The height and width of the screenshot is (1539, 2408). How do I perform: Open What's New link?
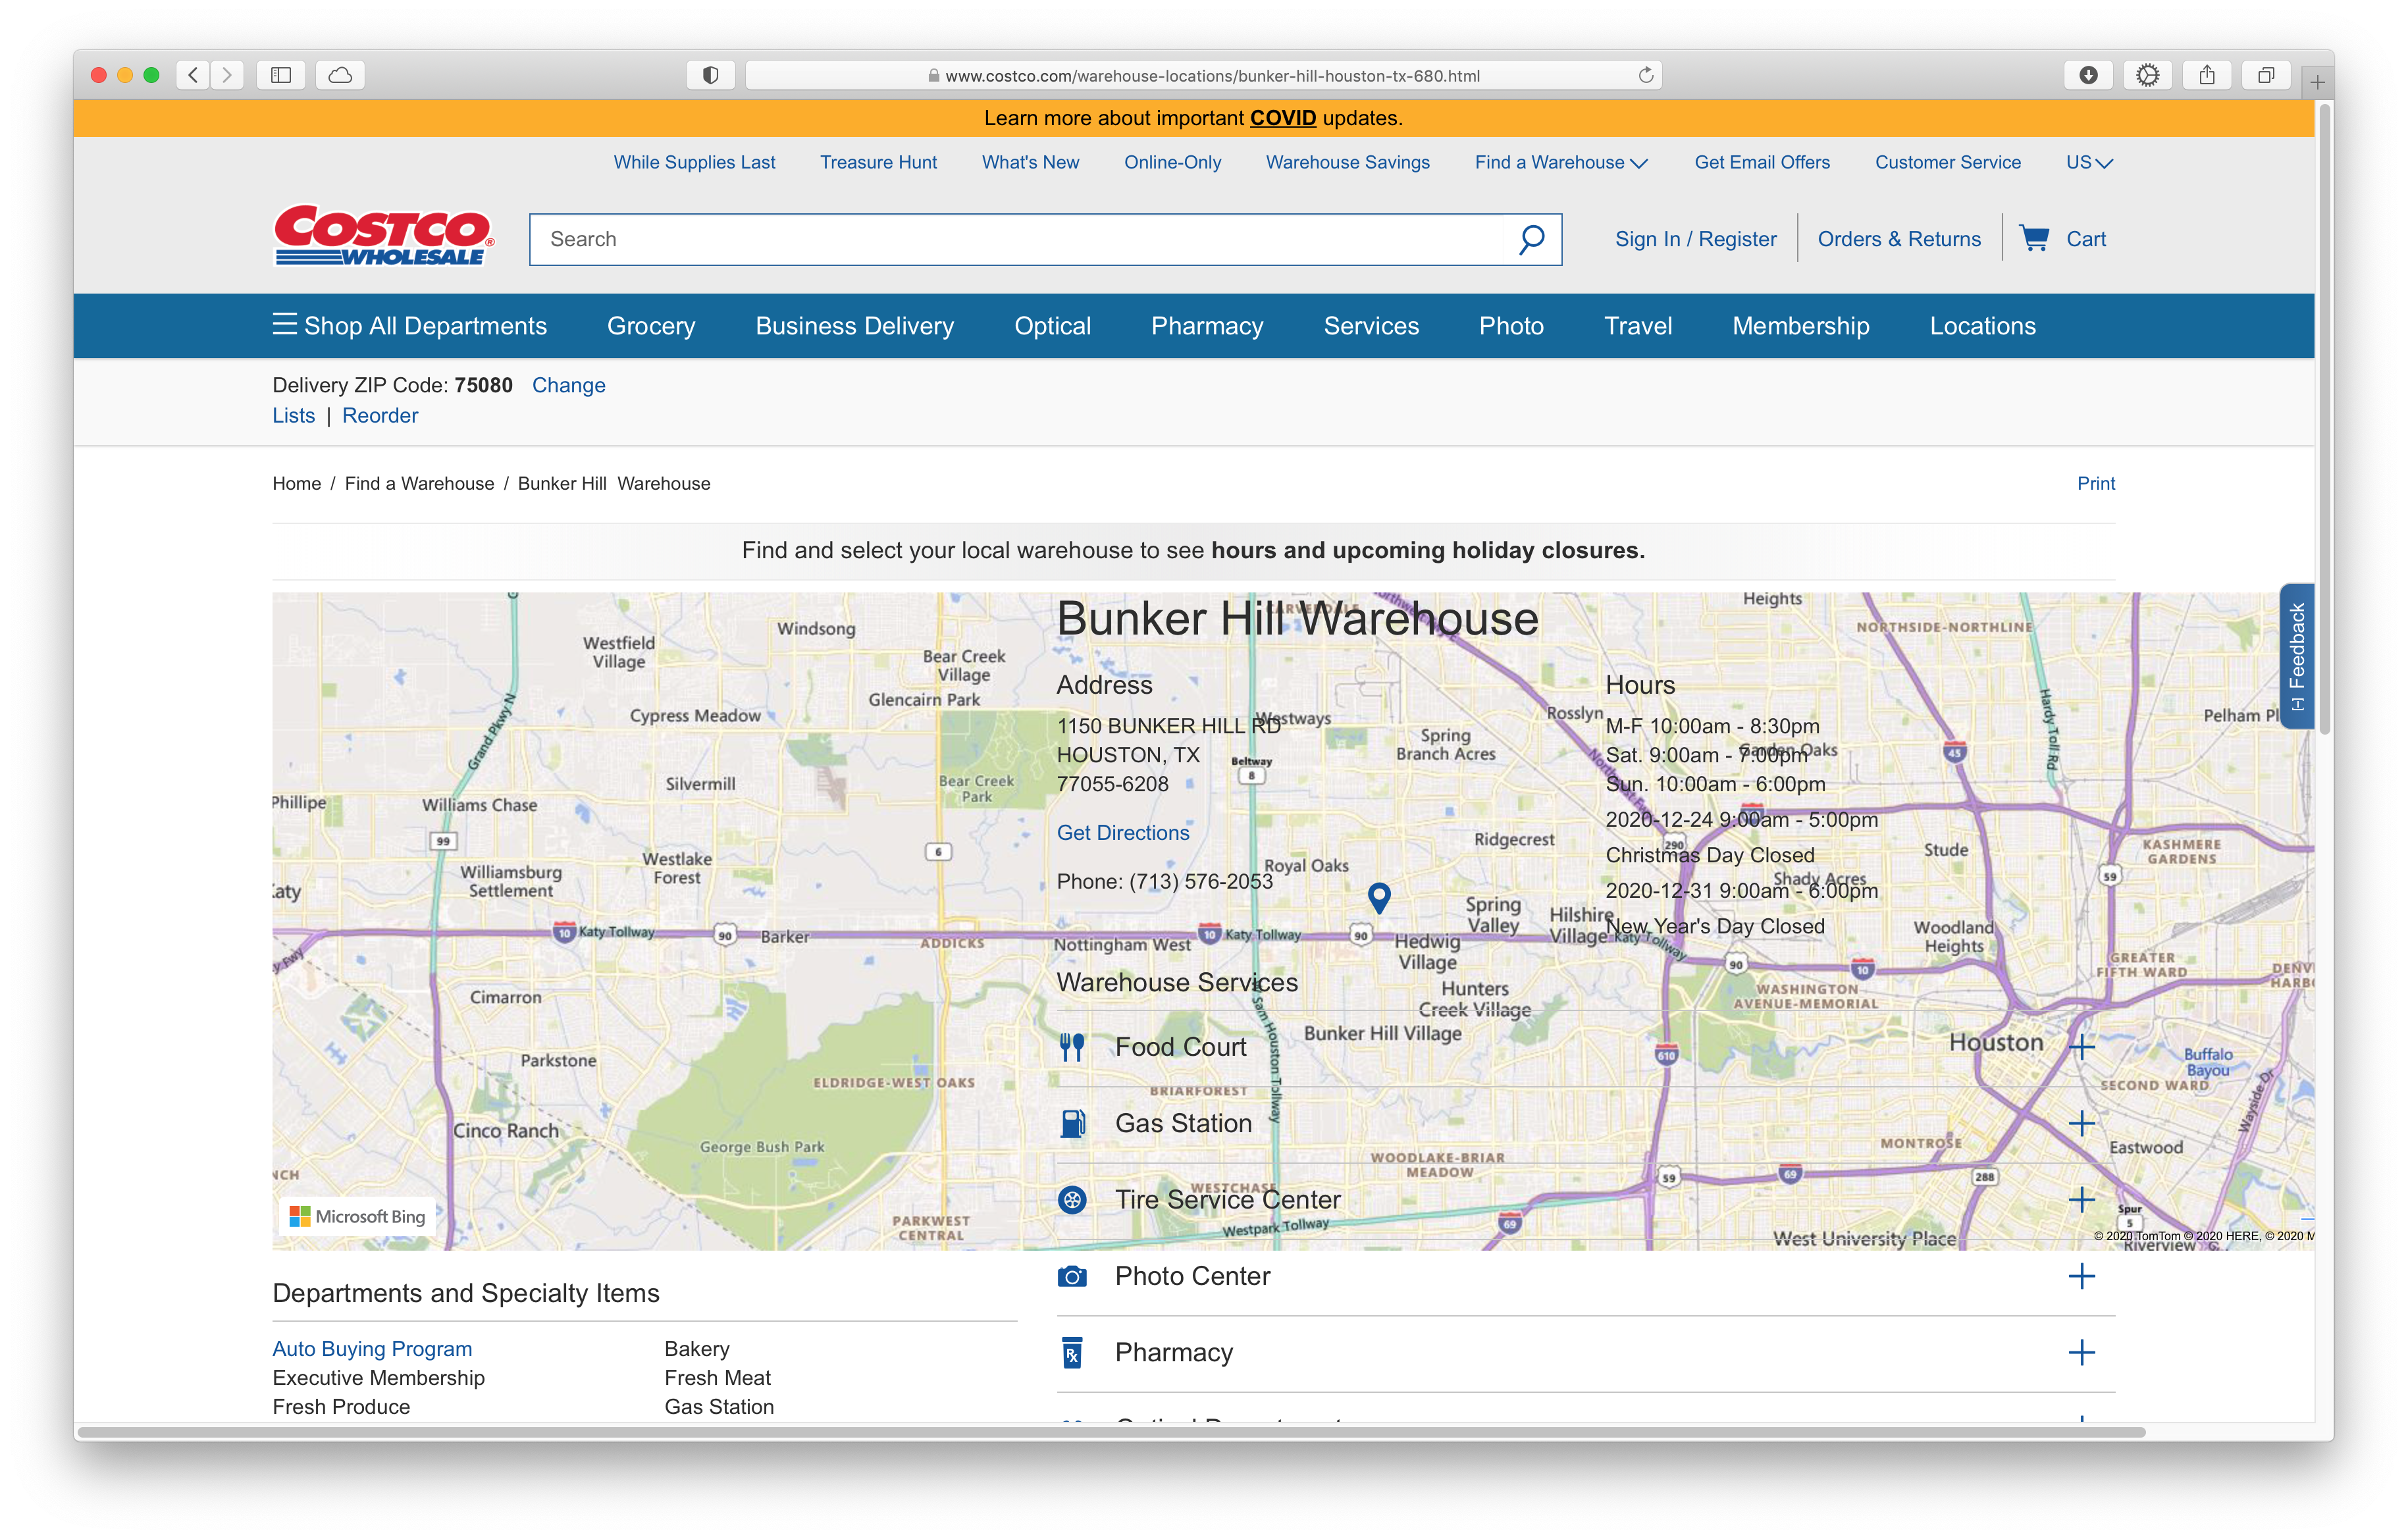(x=1030, y=162)
